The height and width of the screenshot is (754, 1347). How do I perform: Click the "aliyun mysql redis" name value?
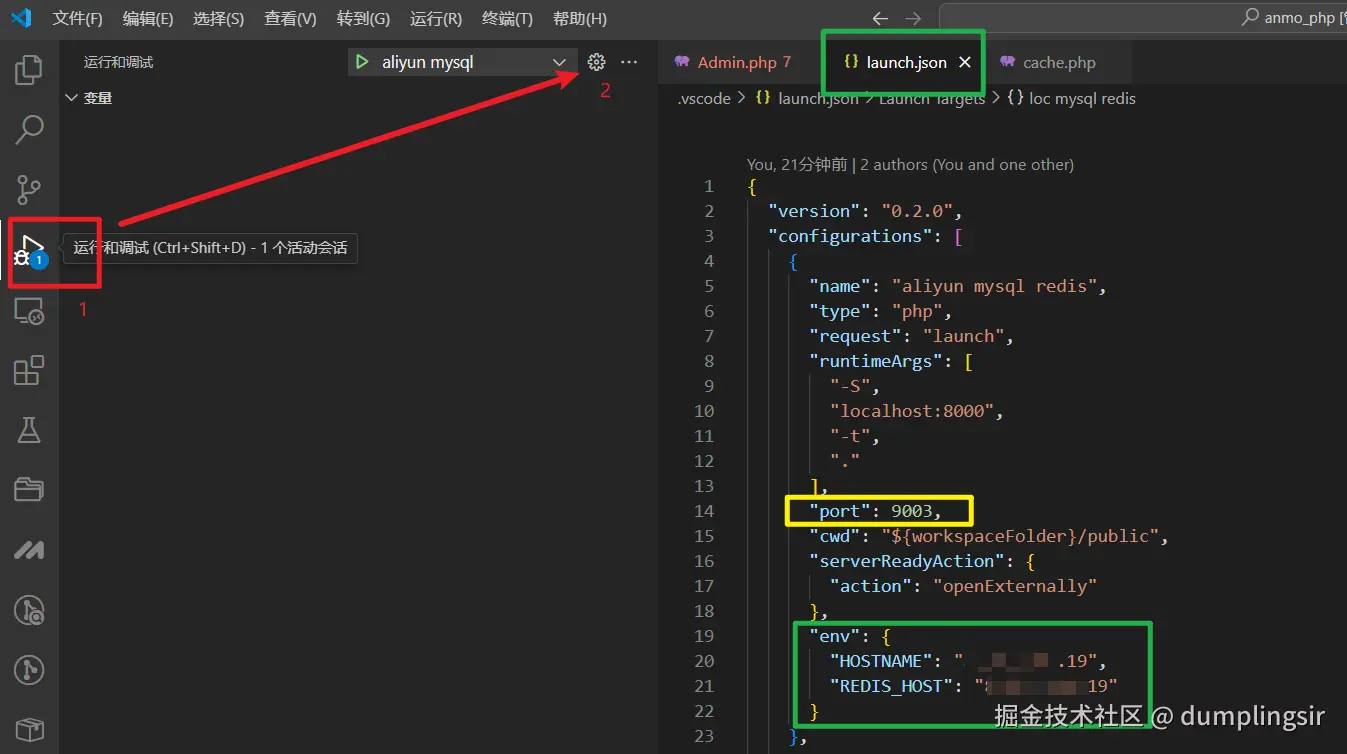click(993, 286)
